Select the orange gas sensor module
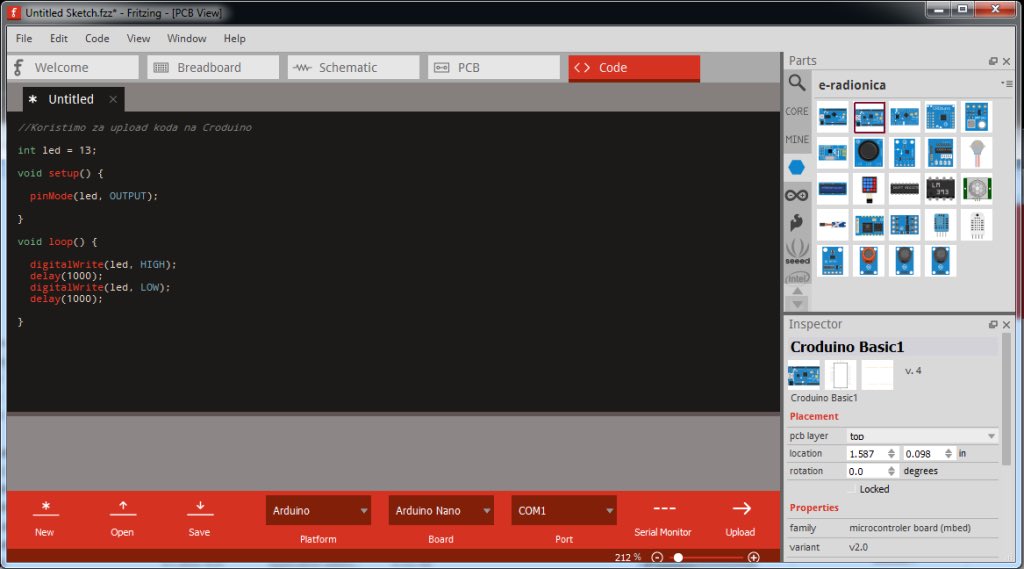 pos(869,261)
